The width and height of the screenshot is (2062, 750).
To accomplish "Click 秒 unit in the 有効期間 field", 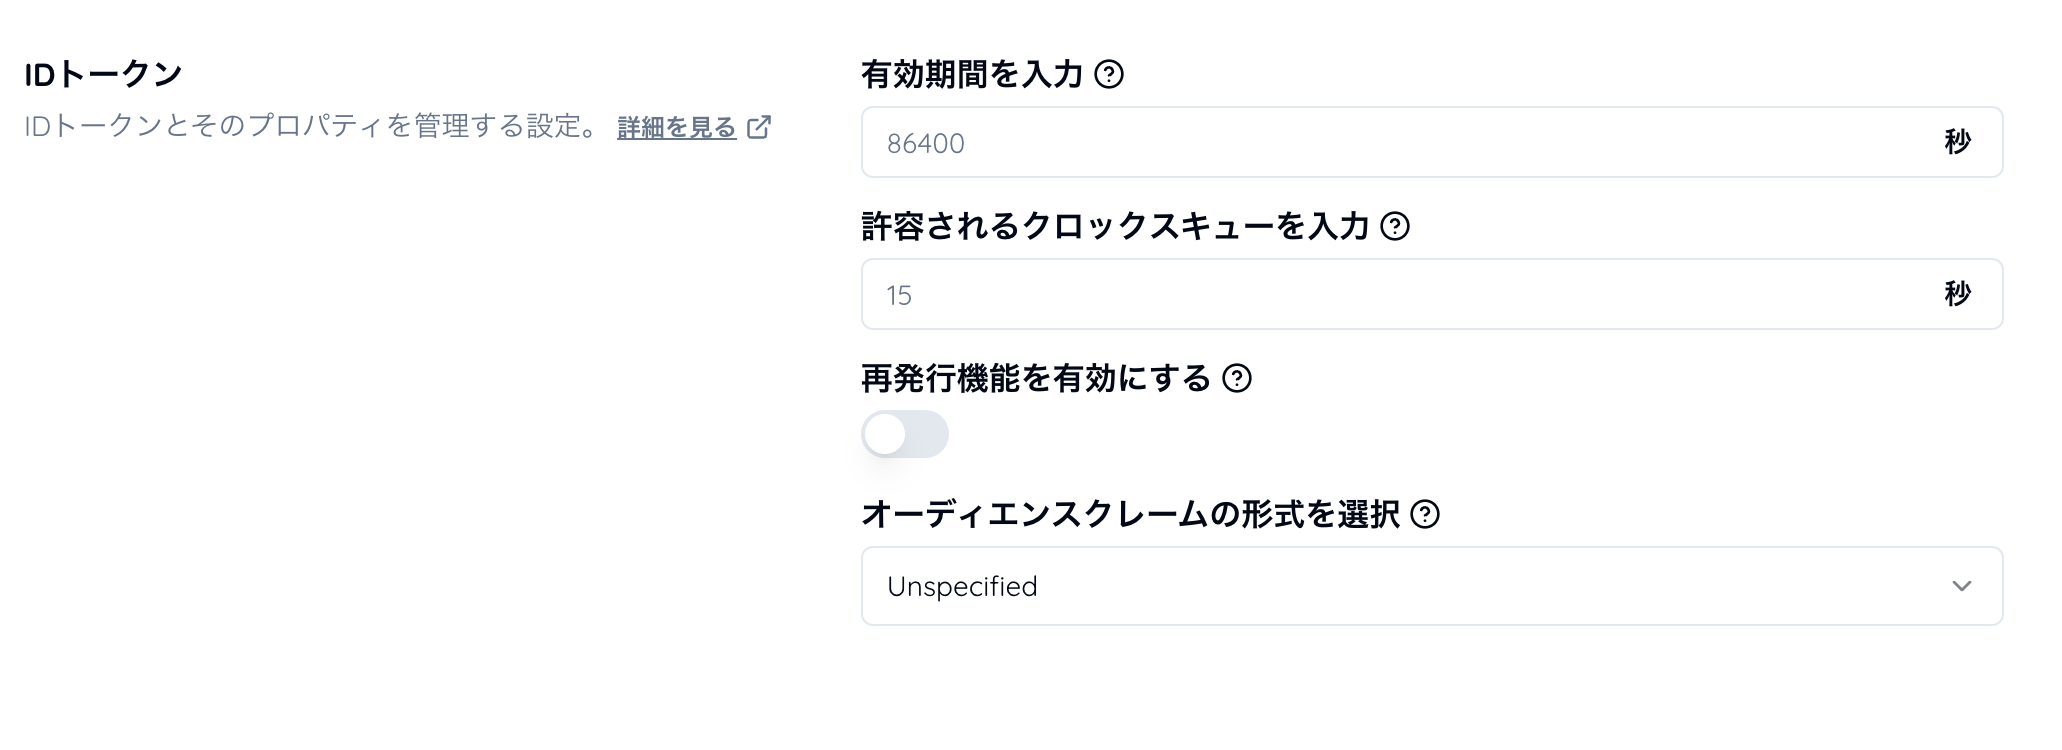I will [x=1957, y=143].
